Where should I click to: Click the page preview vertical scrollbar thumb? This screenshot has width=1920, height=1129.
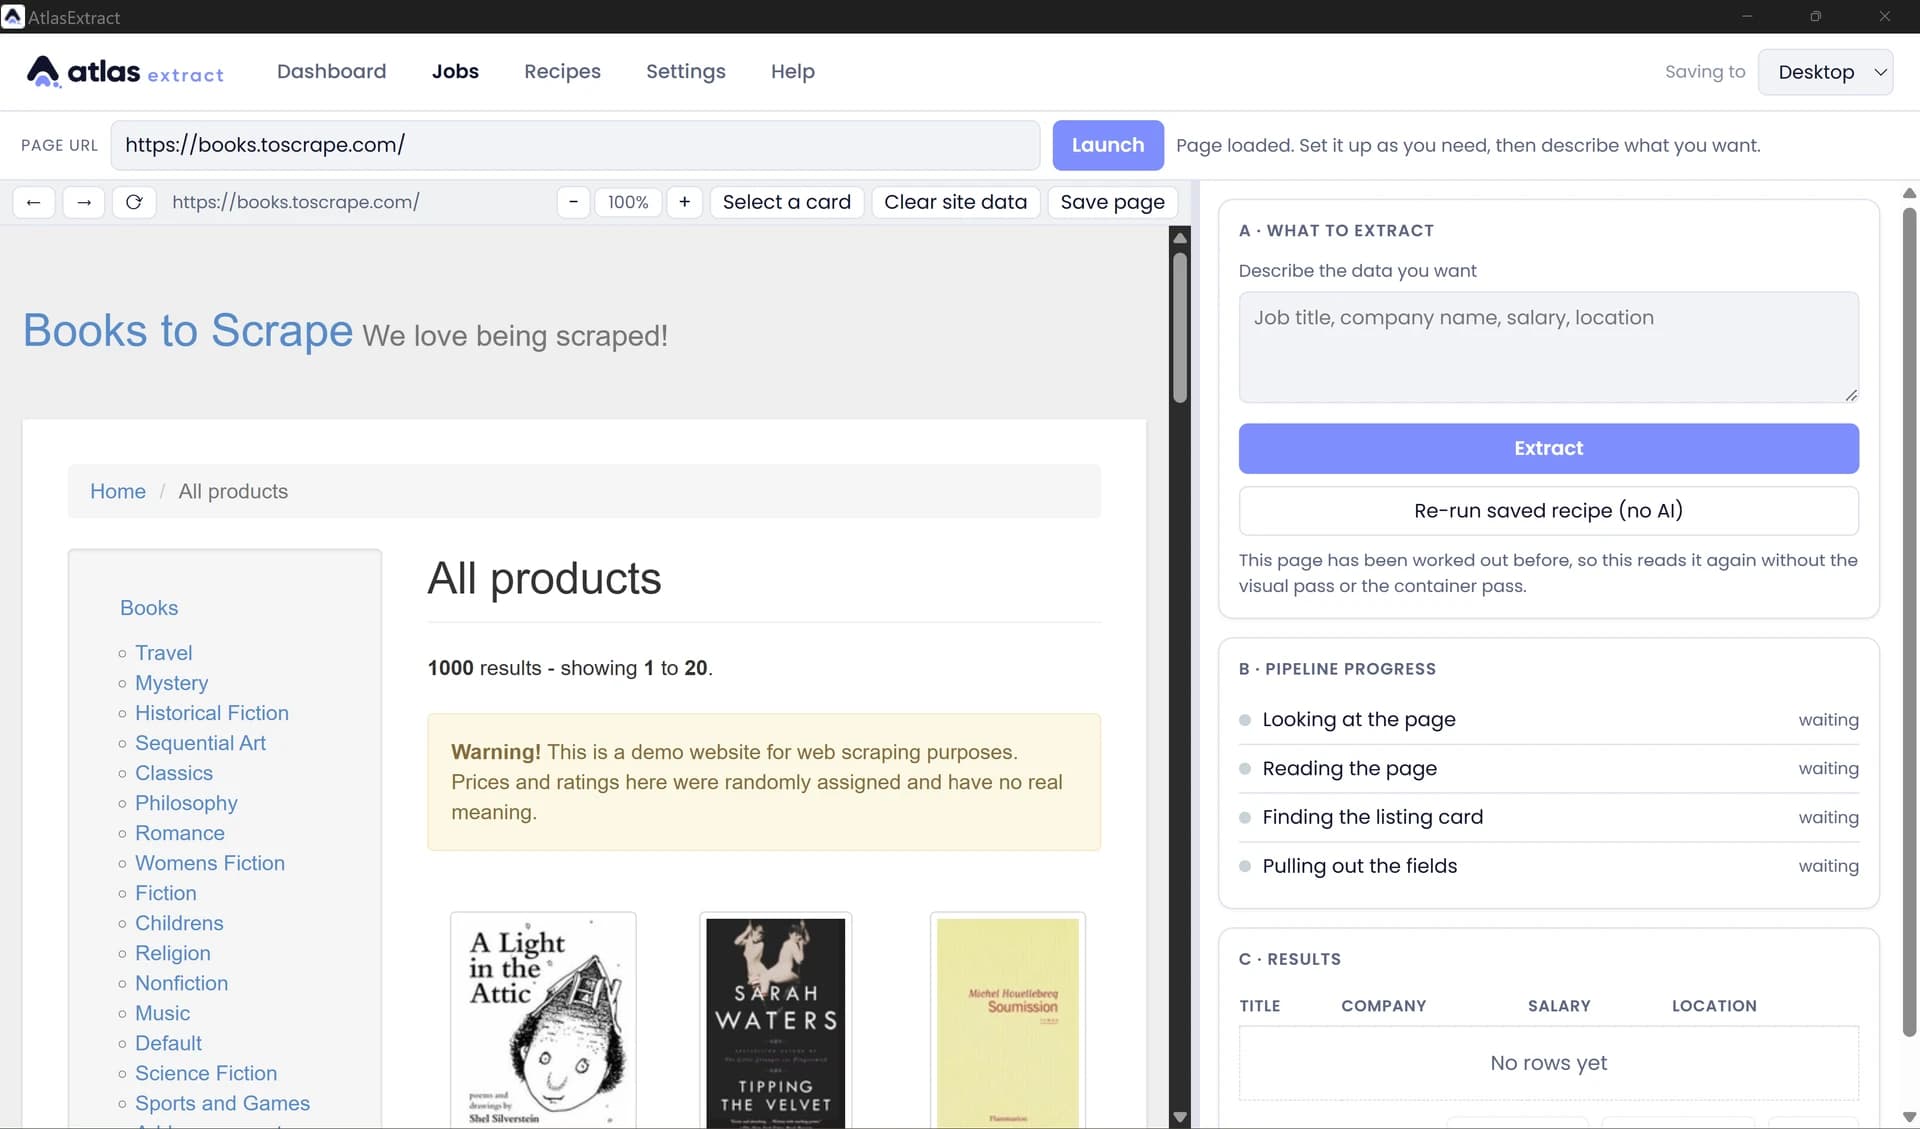(1180, 328)
